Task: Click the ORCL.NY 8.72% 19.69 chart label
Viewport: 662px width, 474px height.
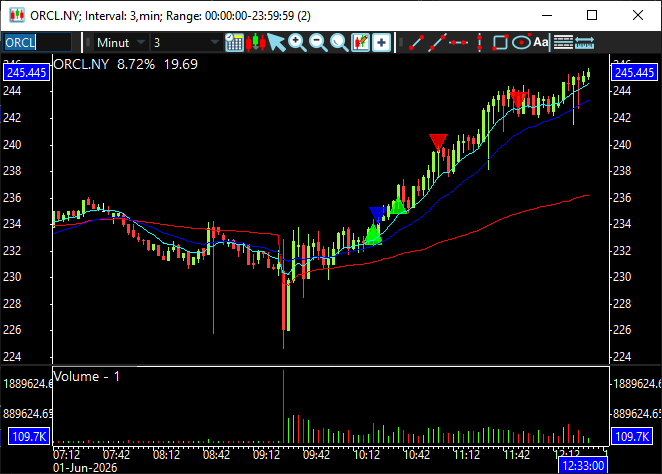Action: (x=126, y=64)
